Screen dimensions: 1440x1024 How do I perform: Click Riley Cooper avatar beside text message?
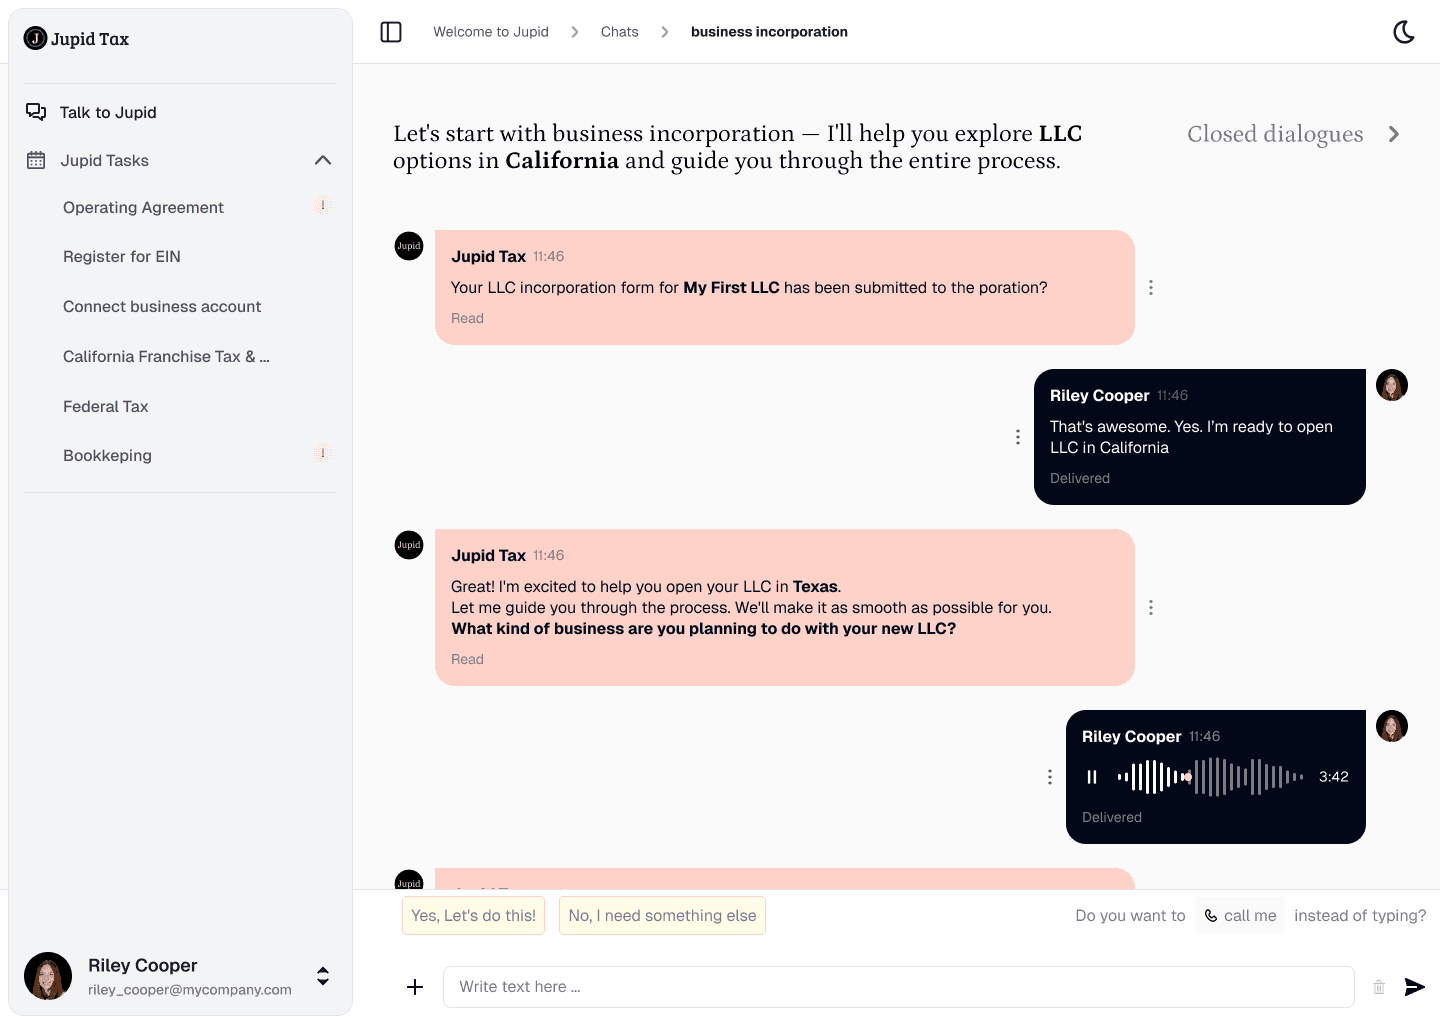[x=1392, y=385]
